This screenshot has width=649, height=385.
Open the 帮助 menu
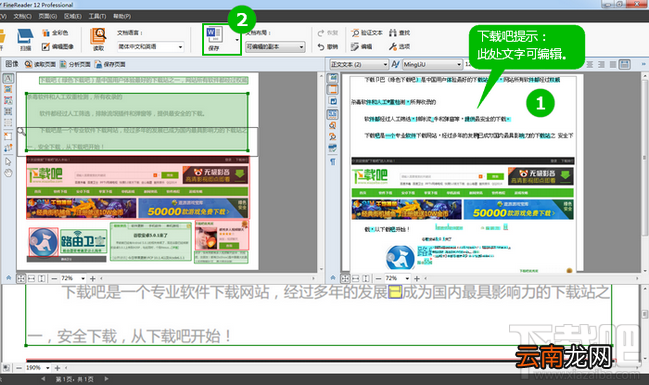(122, 16)
